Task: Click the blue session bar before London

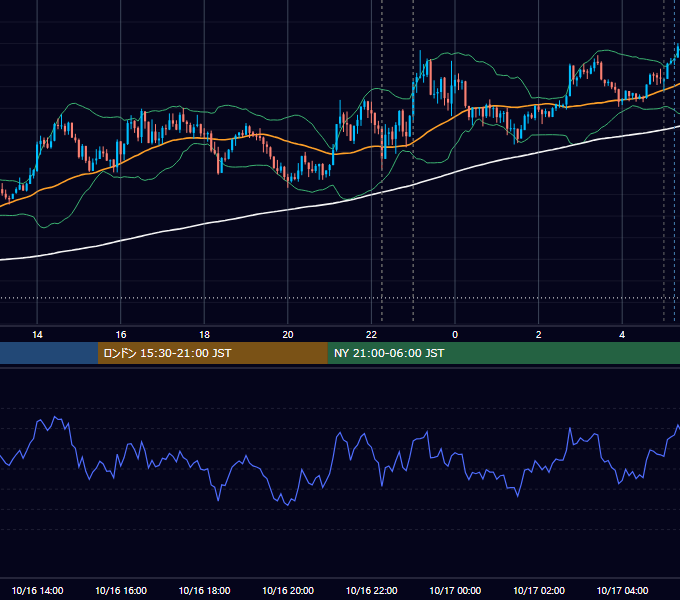Action: pyautogui.click(x=49, y=353)
